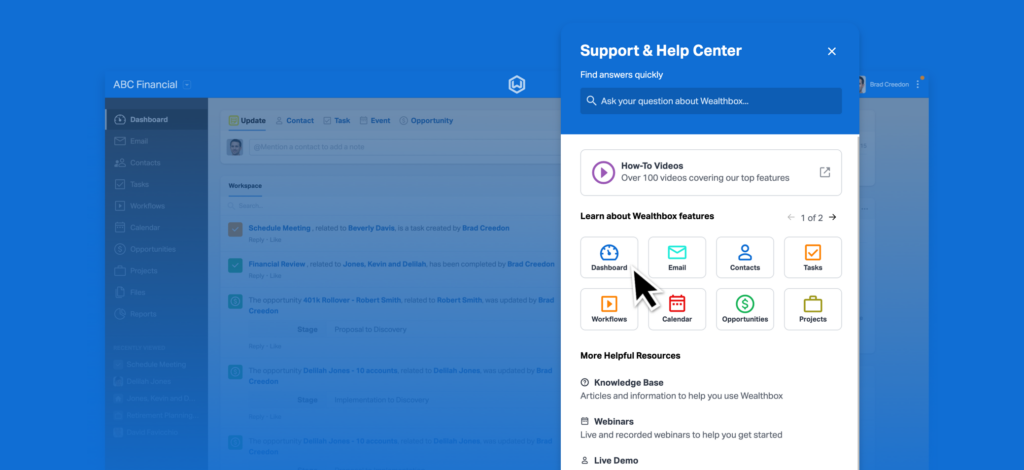The image size is (1024, 470).
Task: Select Tasks in the sidebar
Action: point(157,184)
